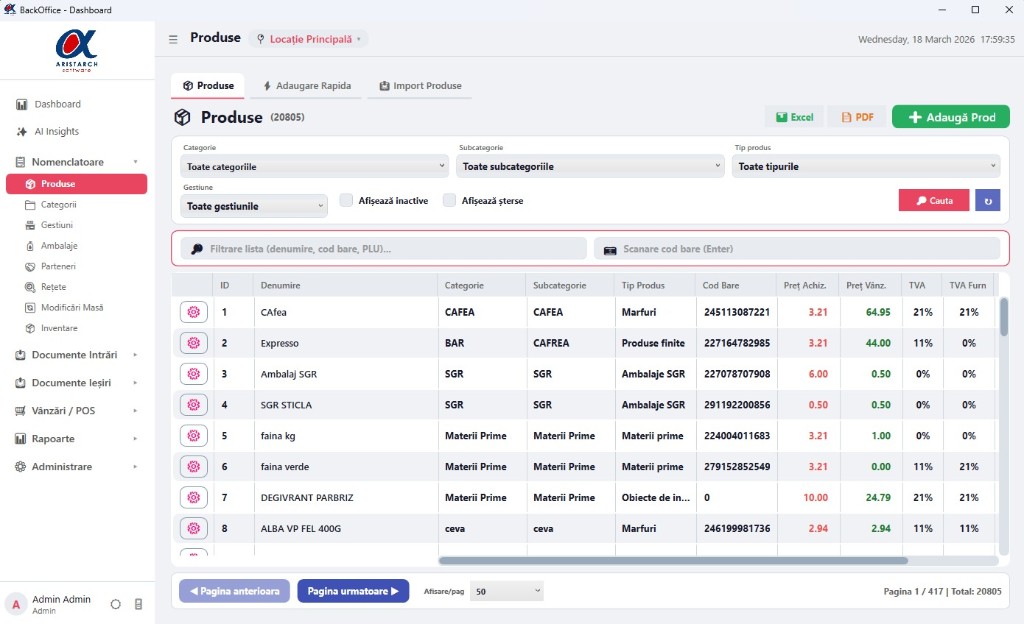The width and height of the screenshot is (1024, 624).
Task: Click the gear icon for CAfea row
Action: pyautogui.click(x=193, y=312)
